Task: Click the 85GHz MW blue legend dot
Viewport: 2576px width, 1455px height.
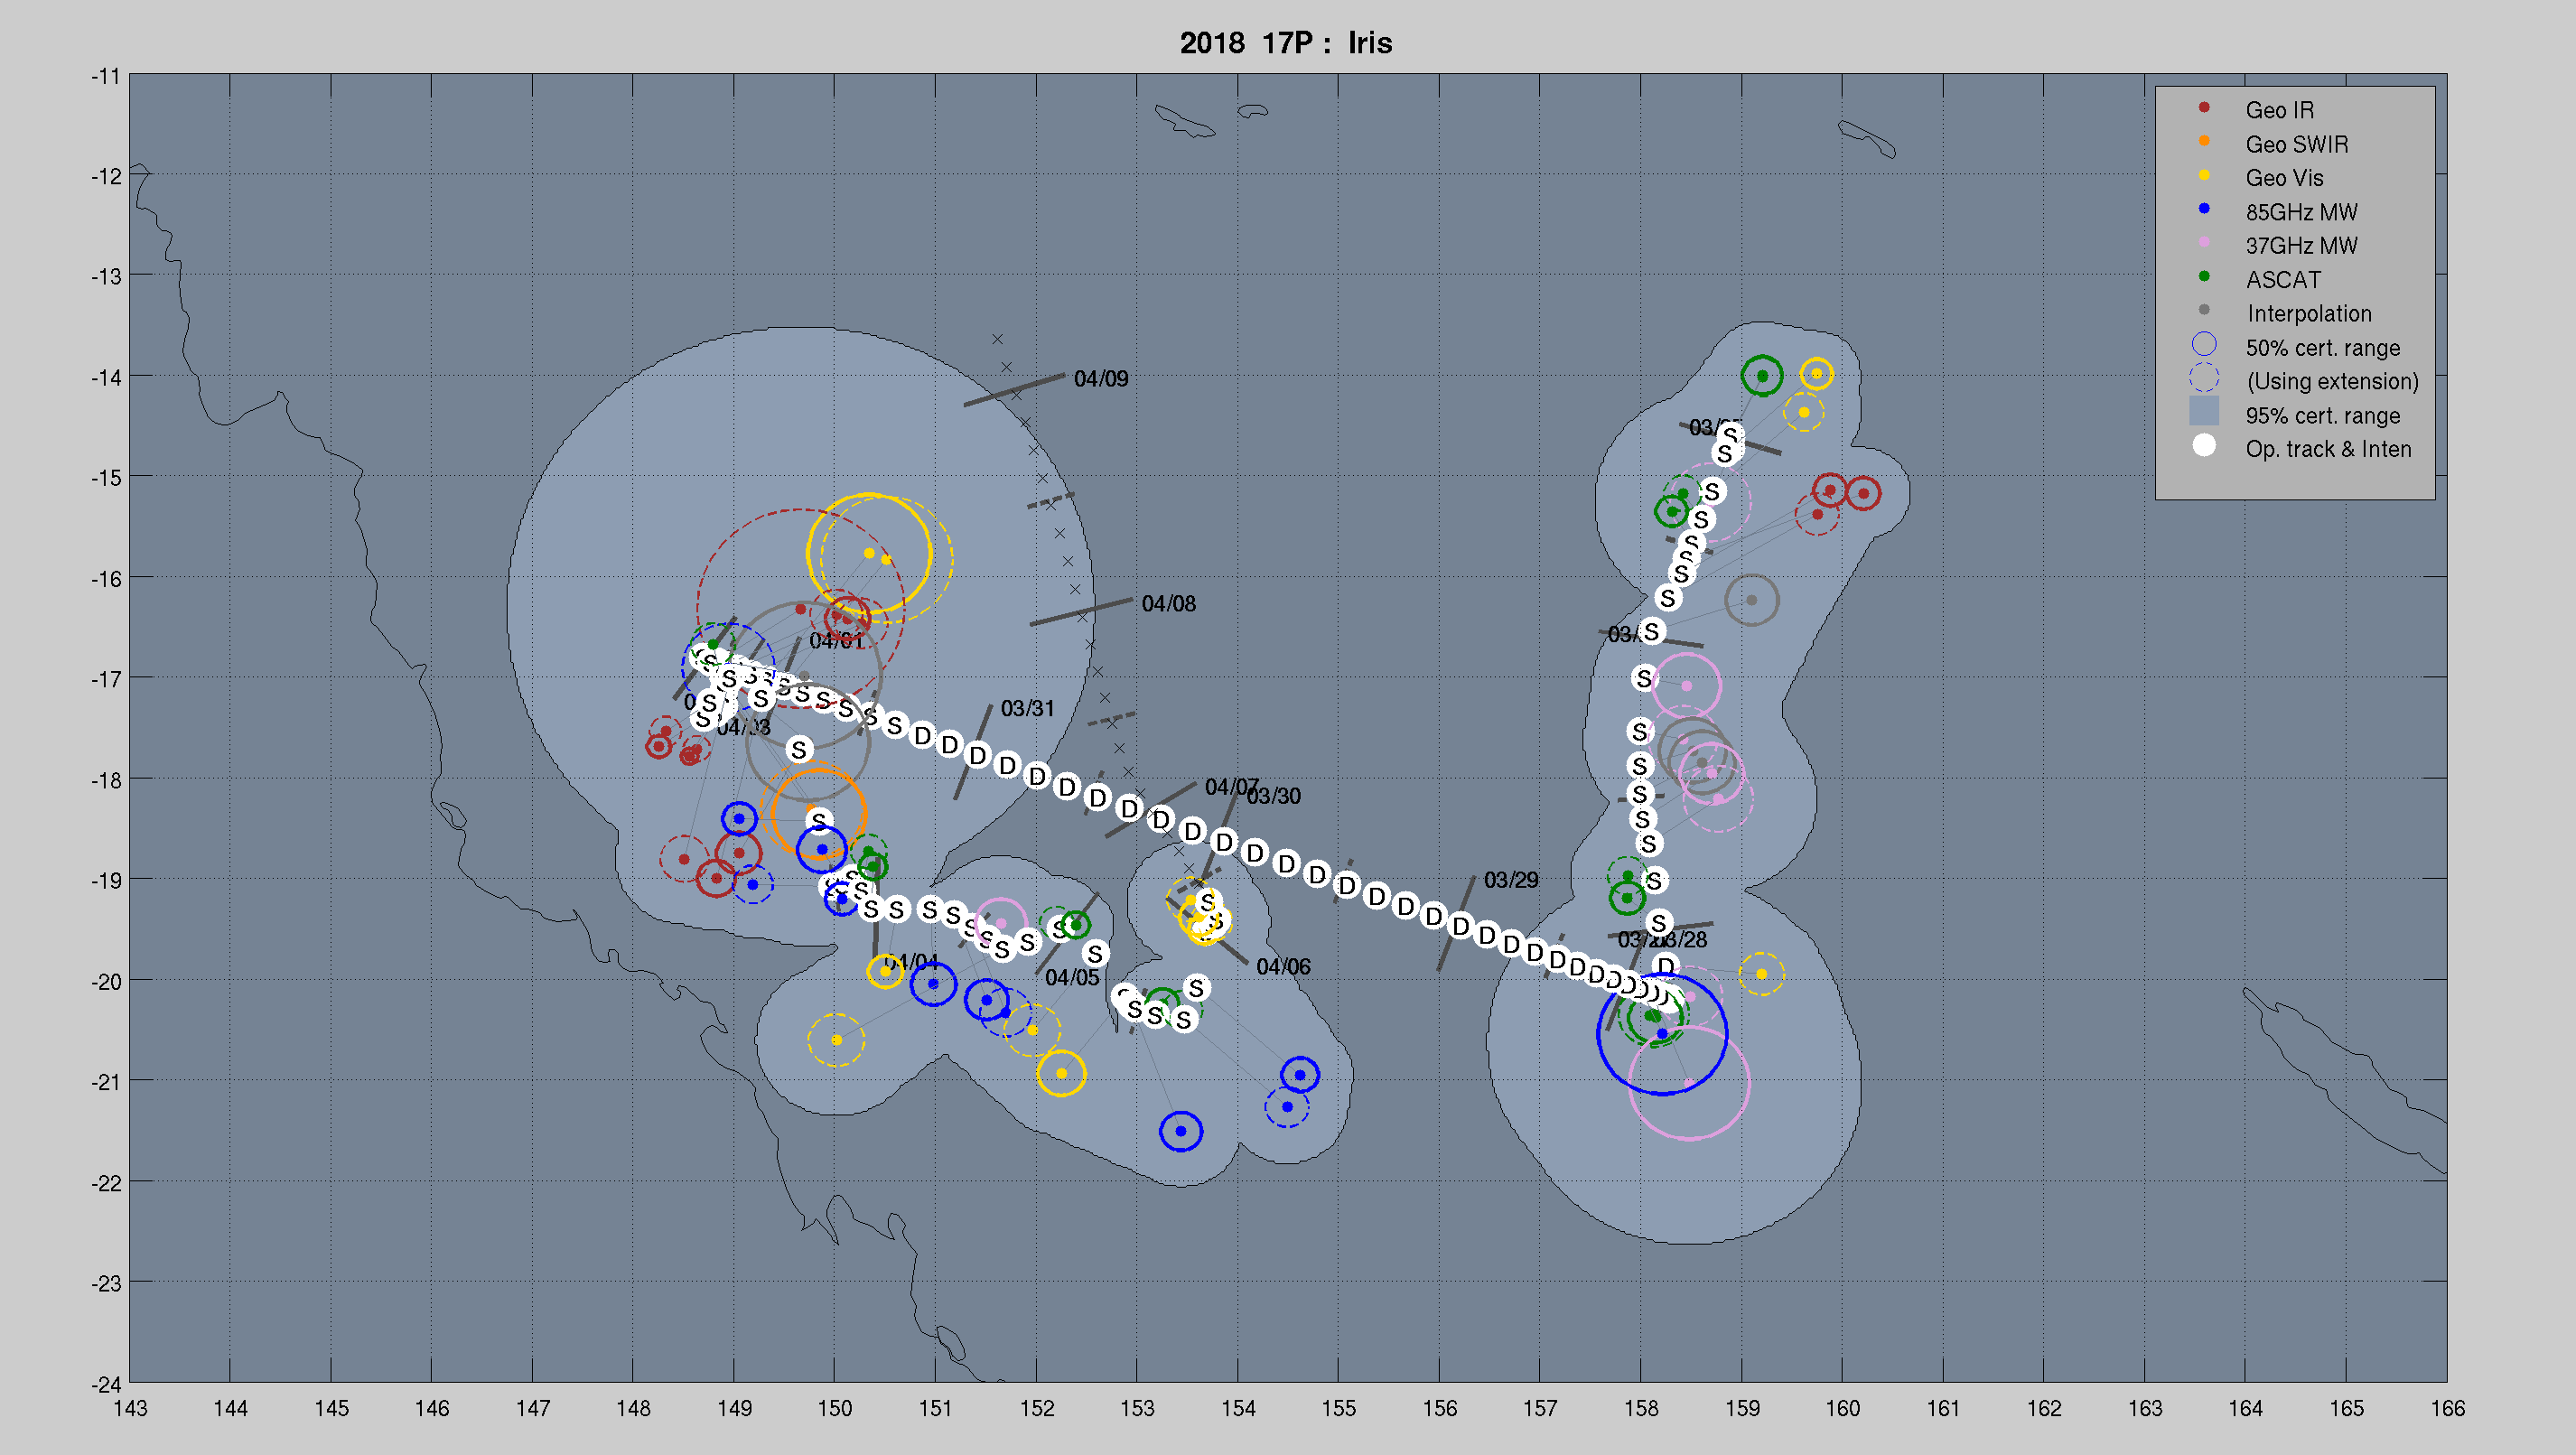Action: coord(2204,209)
